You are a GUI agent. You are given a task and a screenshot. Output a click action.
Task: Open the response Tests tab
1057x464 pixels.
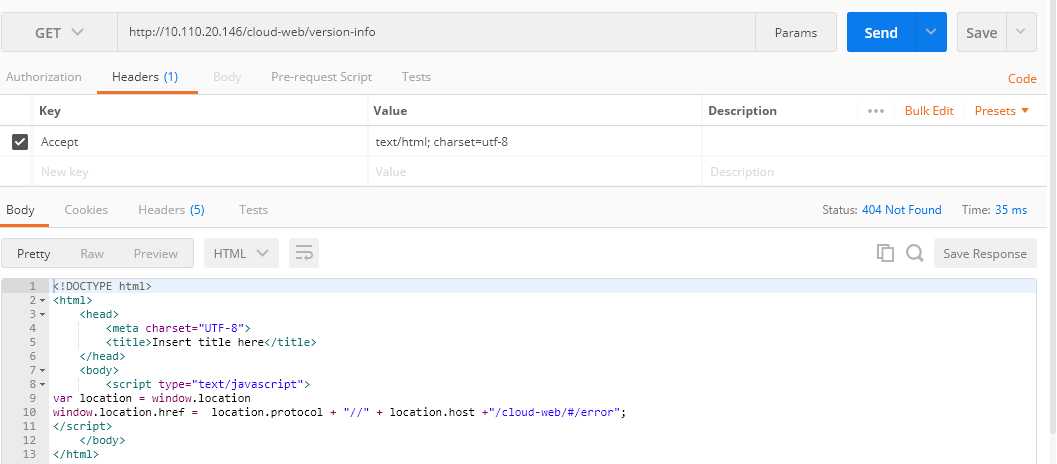[x=253, y=210]
